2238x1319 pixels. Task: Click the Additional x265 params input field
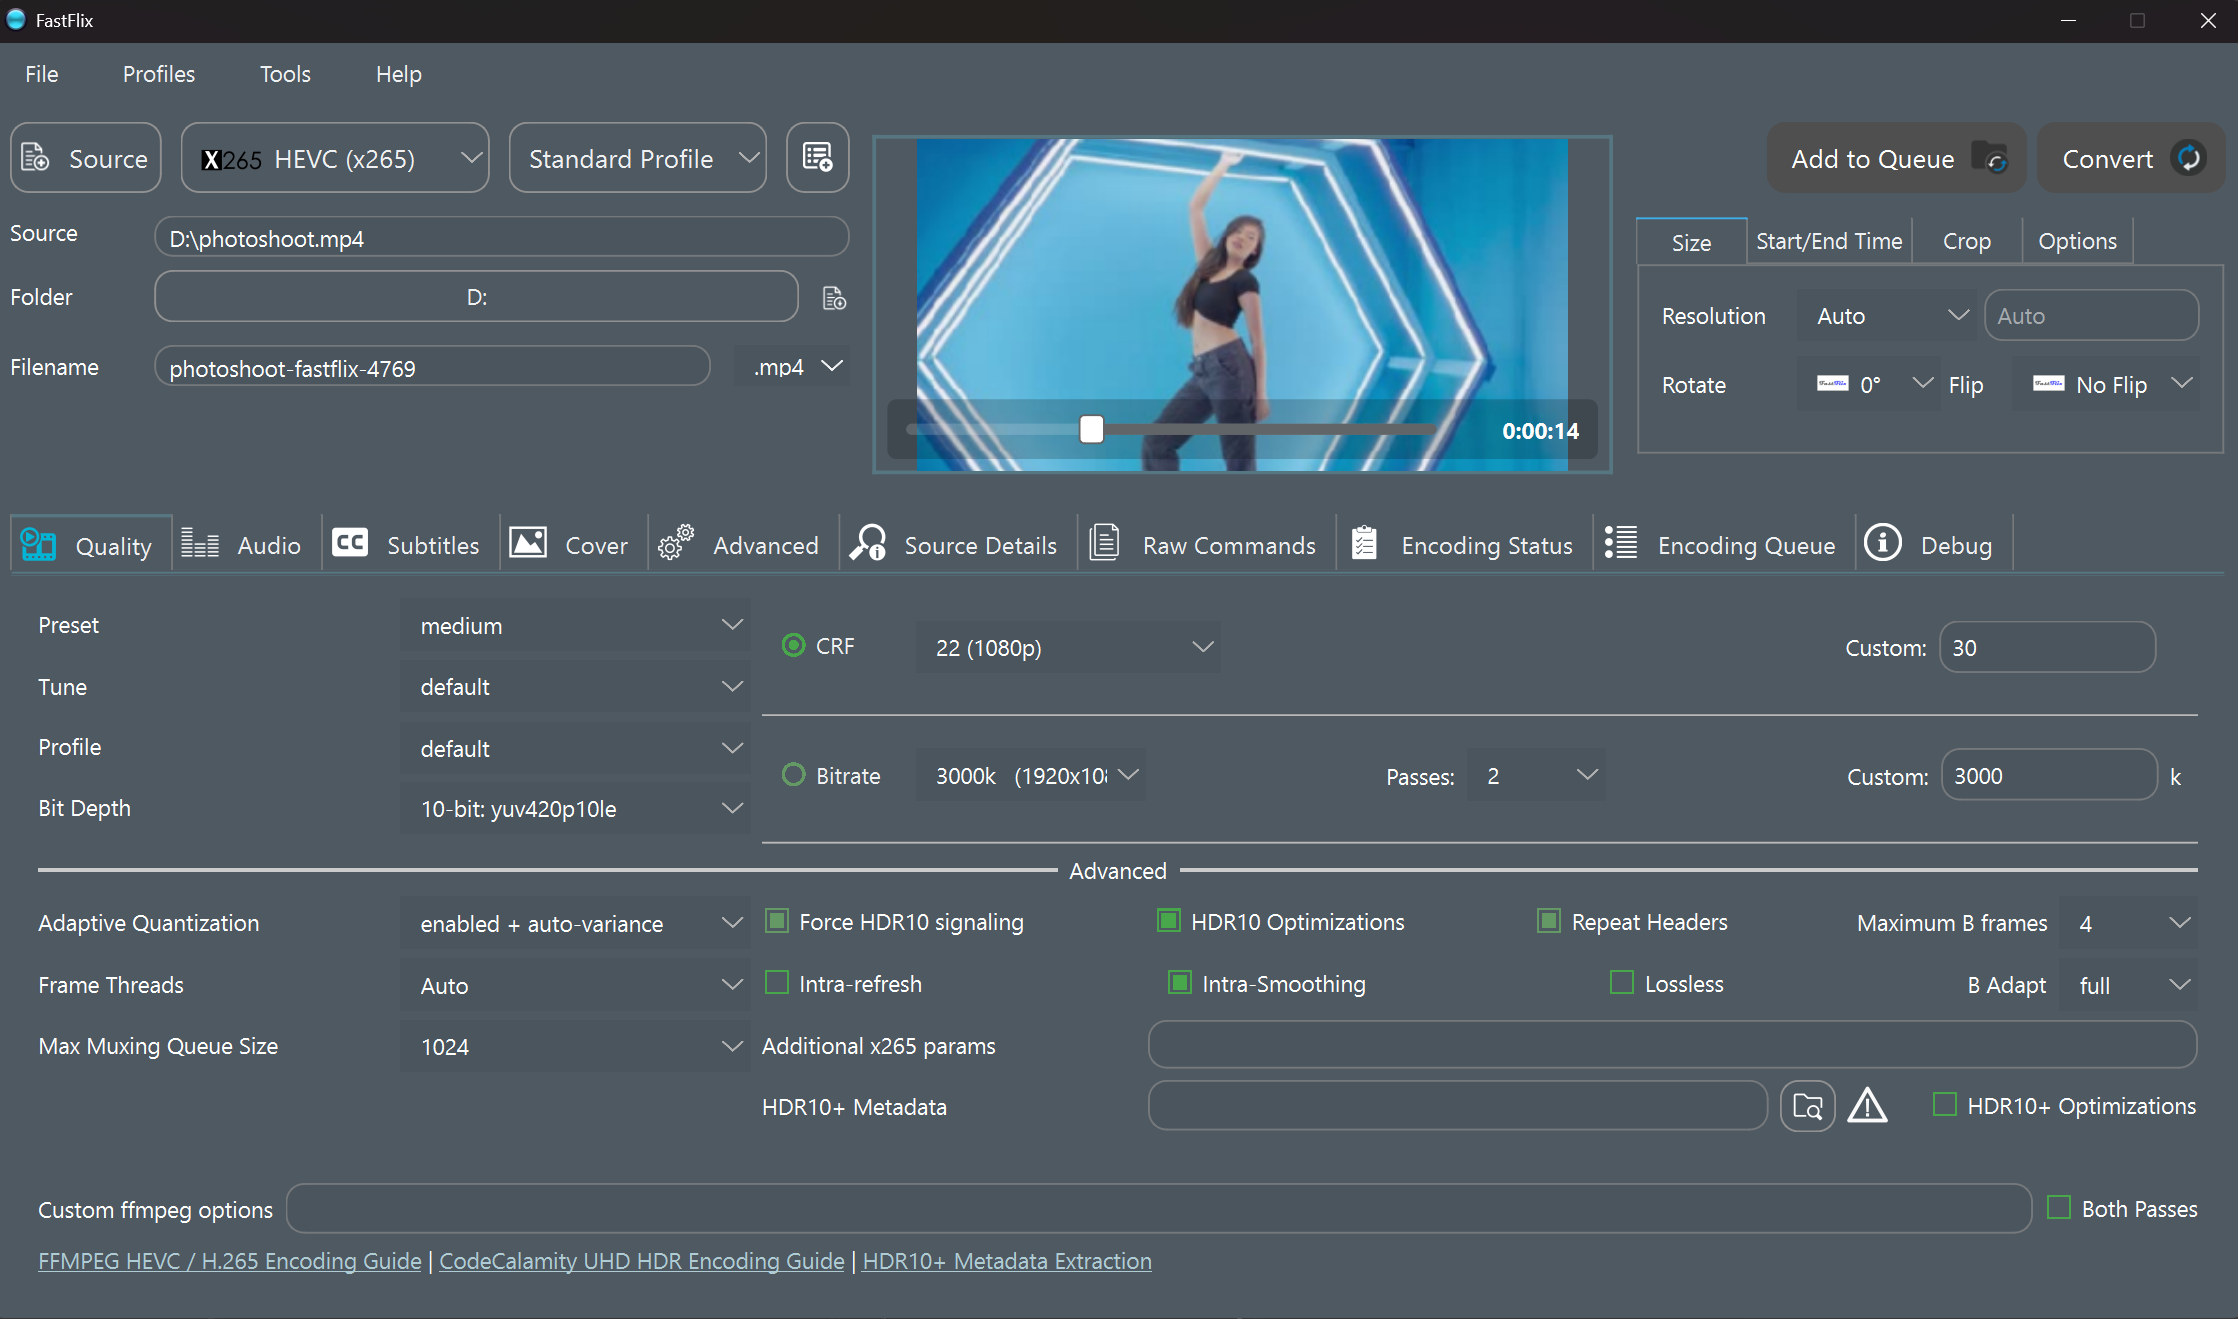click(1671, 1045)
